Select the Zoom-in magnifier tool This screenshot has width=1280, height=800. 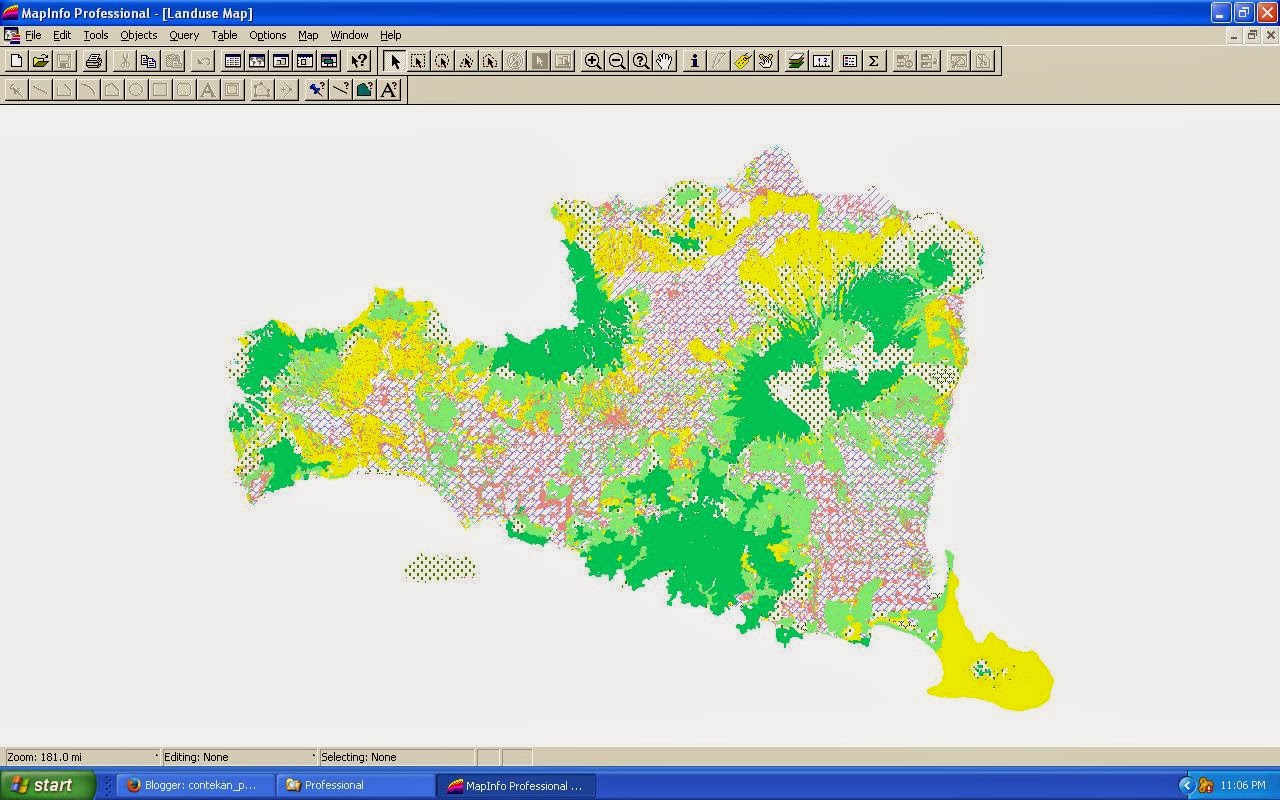click(593, 61)
